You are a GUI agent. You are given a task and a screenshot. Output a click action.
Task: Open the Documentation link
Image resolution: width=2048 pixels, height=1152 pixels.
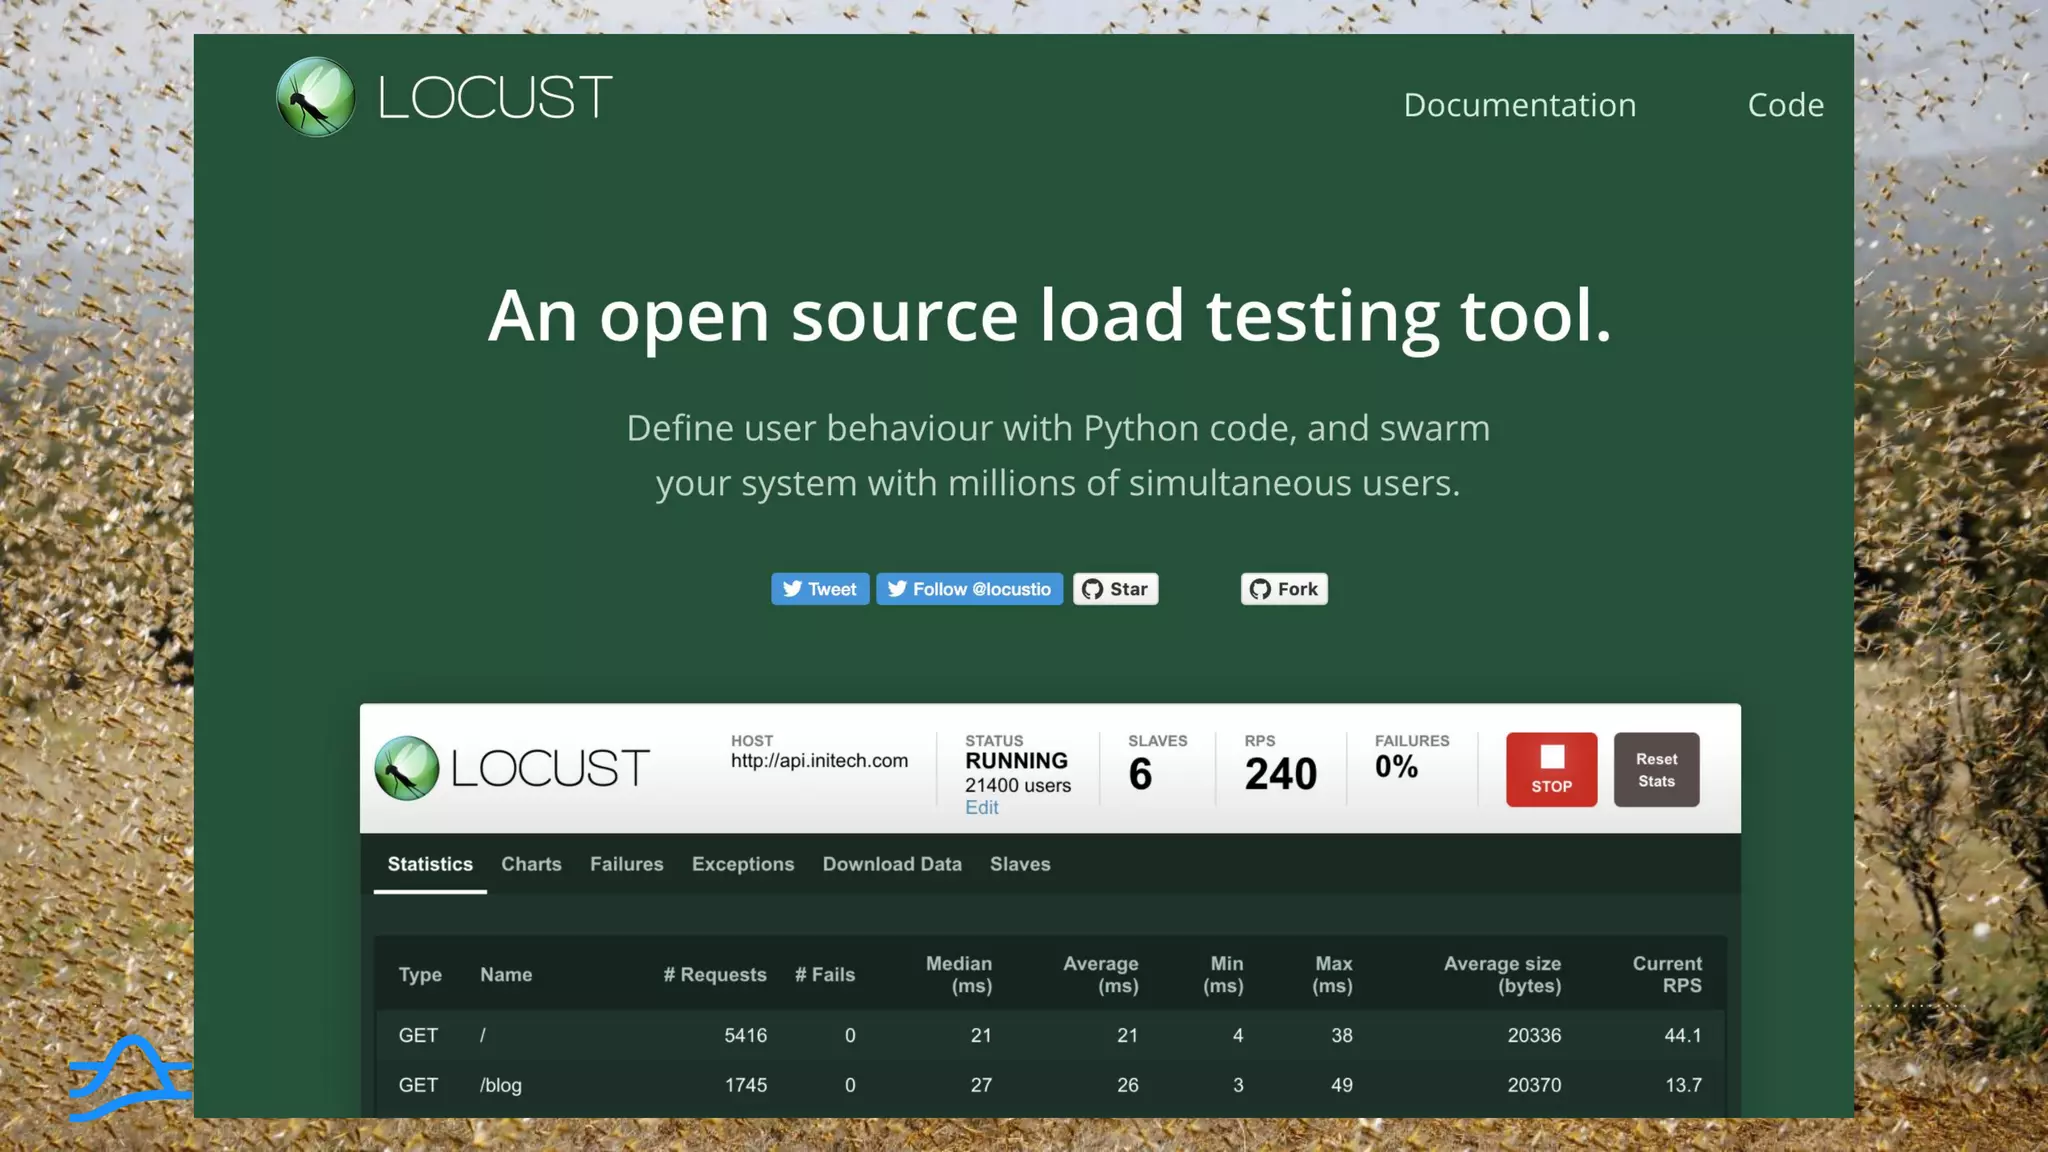tap(1519, 105)
